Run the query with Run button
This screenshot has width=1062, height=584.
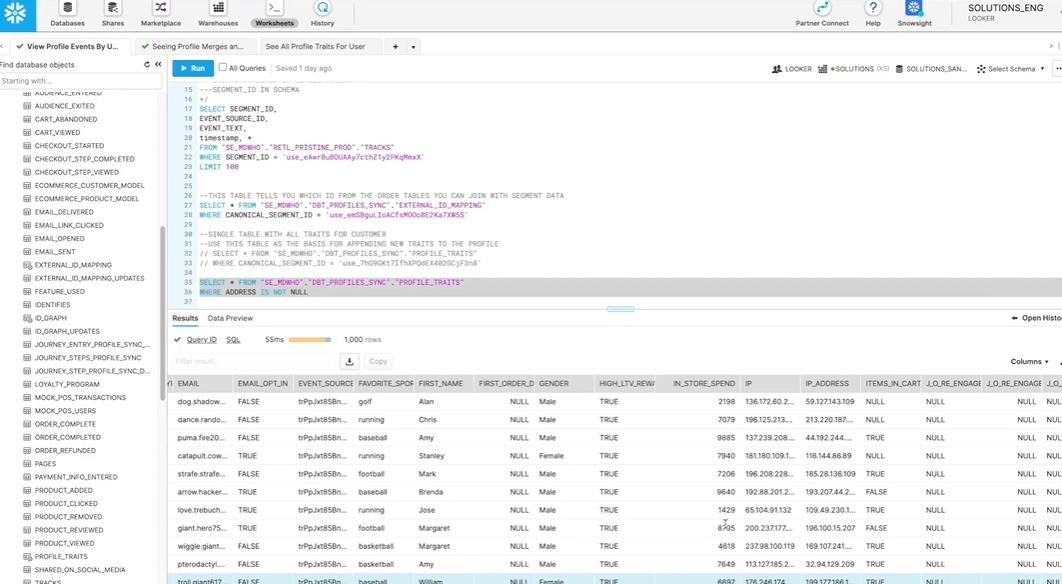click(x=193, y=68)
